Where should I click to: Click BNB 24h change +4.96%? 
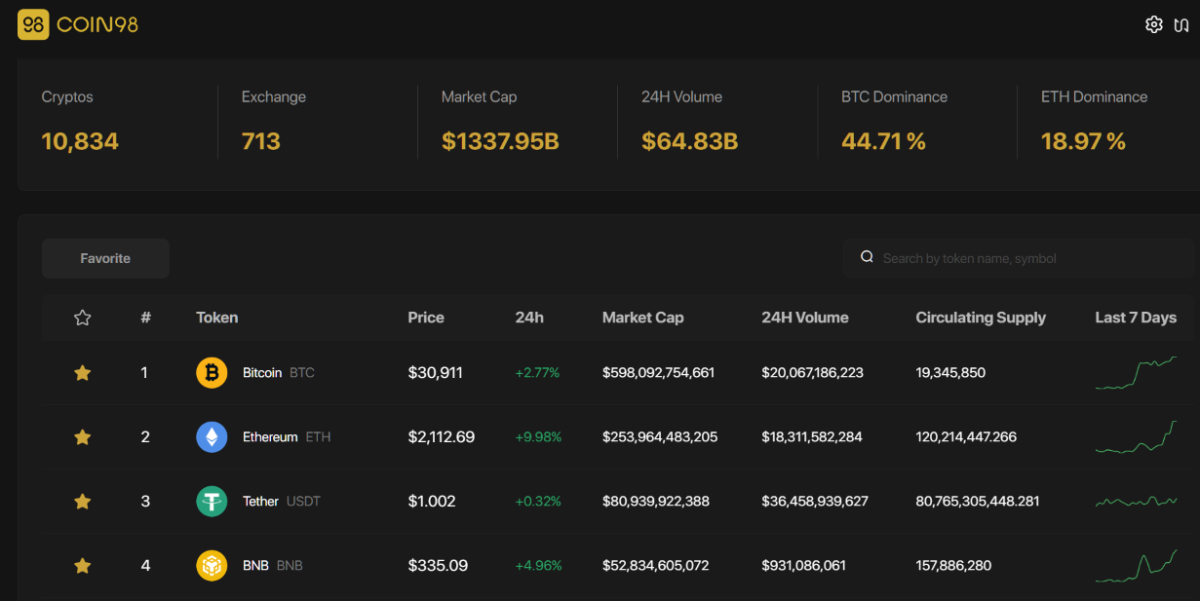[x=538, y=566]
